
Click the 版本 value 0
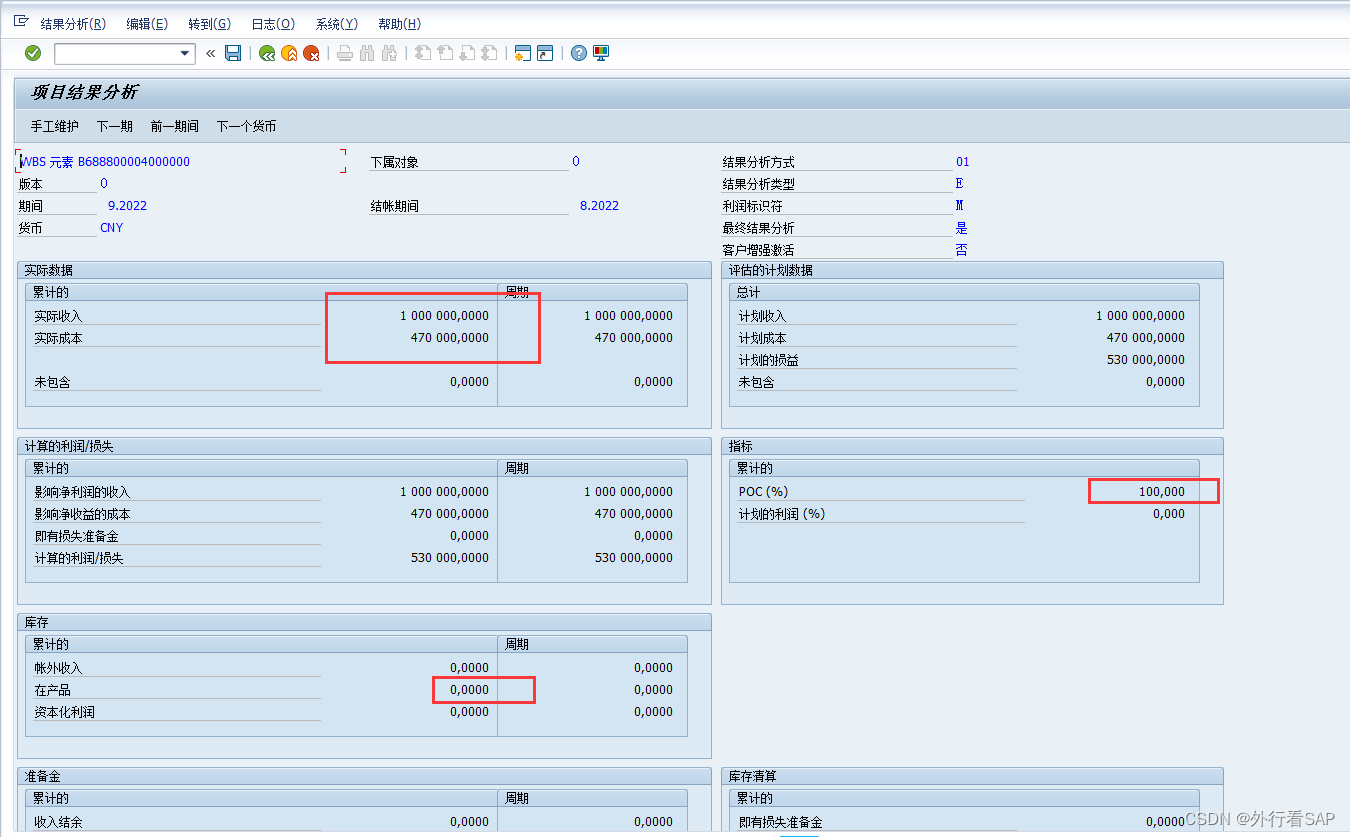coord(104,184)
